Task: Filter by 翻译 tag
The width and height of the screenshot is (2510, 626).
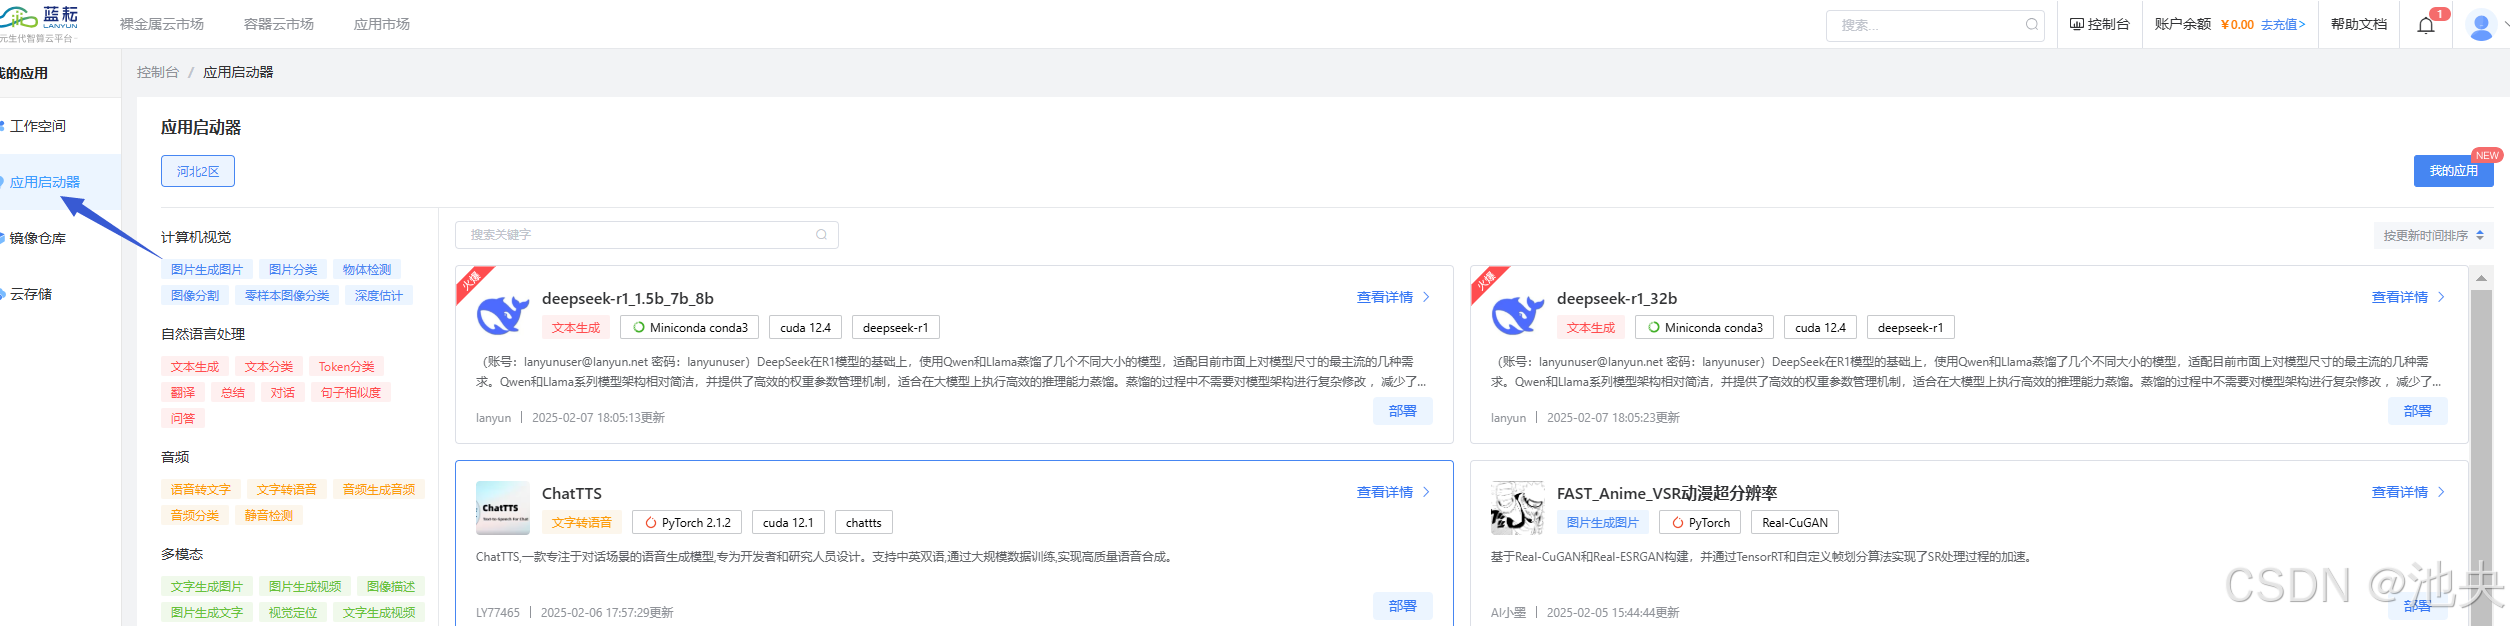Action: (x=183, y=393)
